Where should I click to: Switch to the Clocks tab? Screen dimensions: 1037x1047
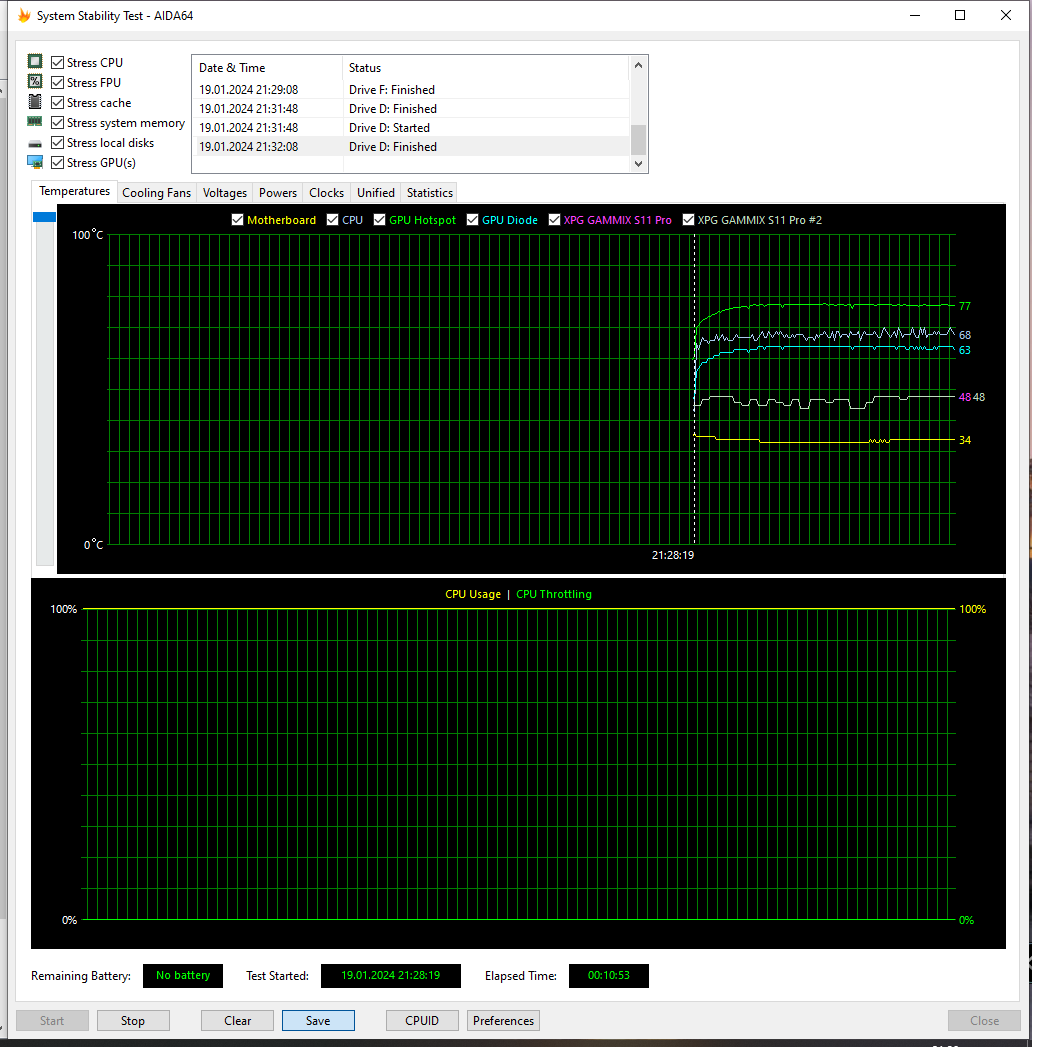point(327,193)
